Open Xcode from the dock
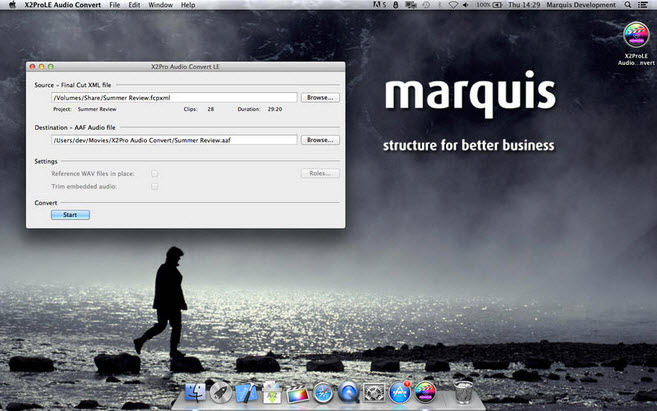657x411 pixels. click(246, 393)
